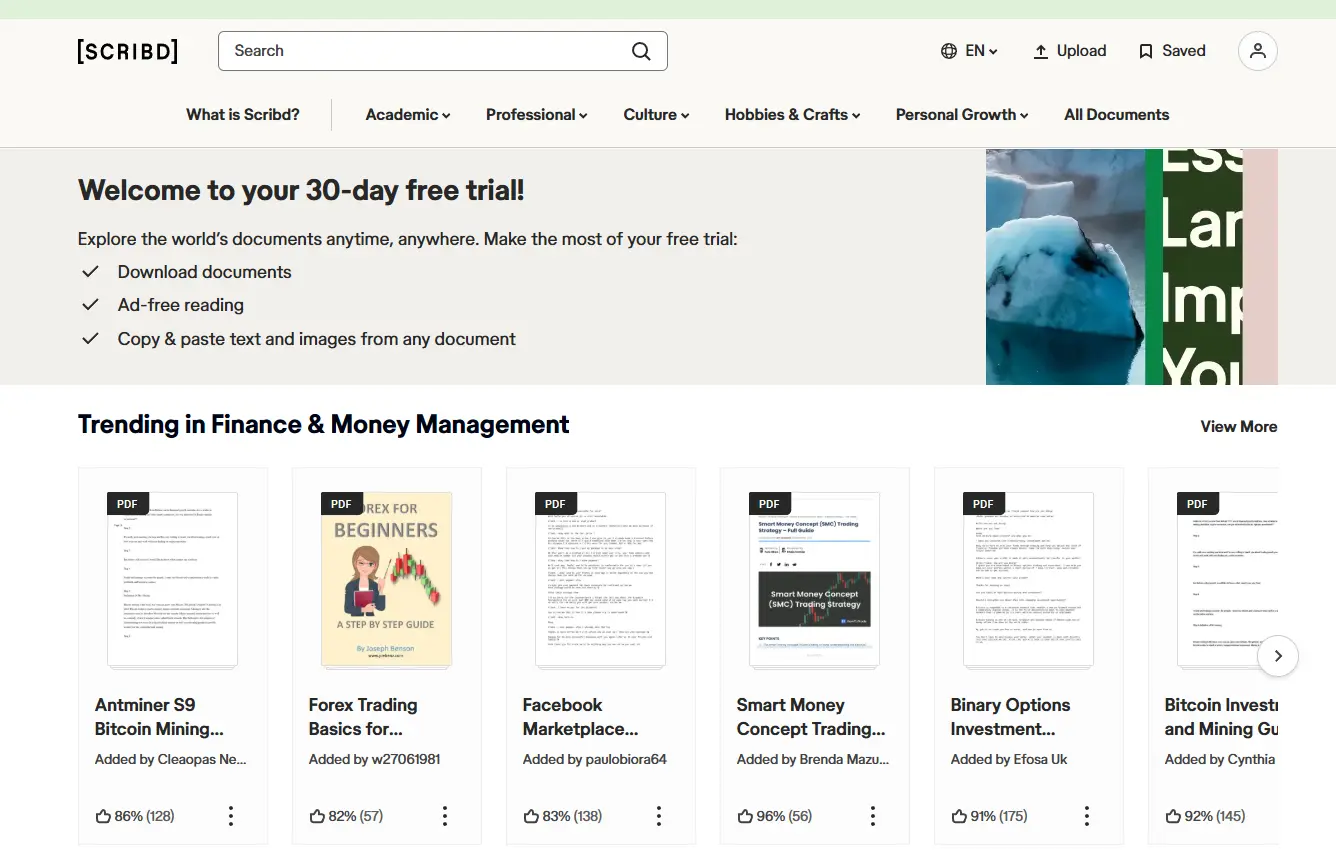Expand the Professional menu

click(x=536, y=115)
